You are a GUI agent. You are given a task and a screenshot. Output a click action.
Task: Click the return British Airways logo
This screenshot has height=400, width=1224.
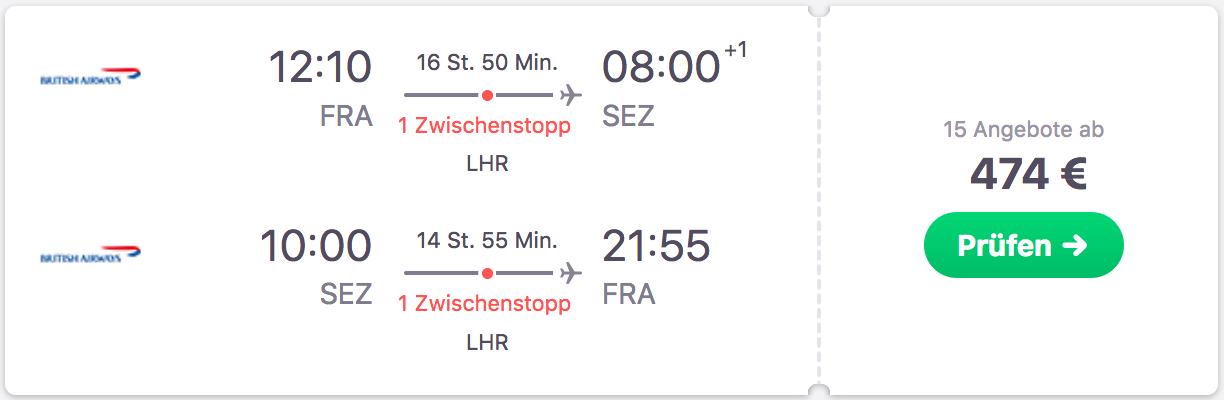click(90, 257)
